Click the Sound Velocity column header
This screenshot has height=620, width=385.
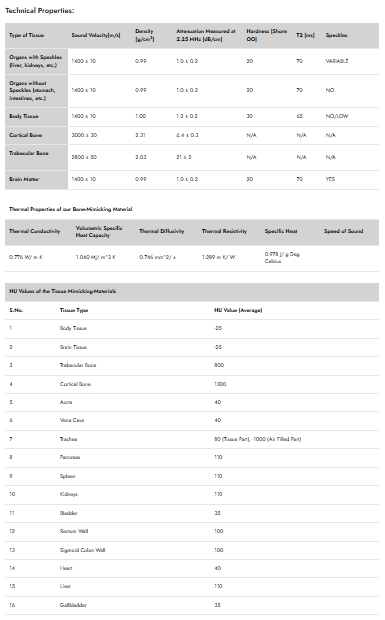(x=96, y=35)
